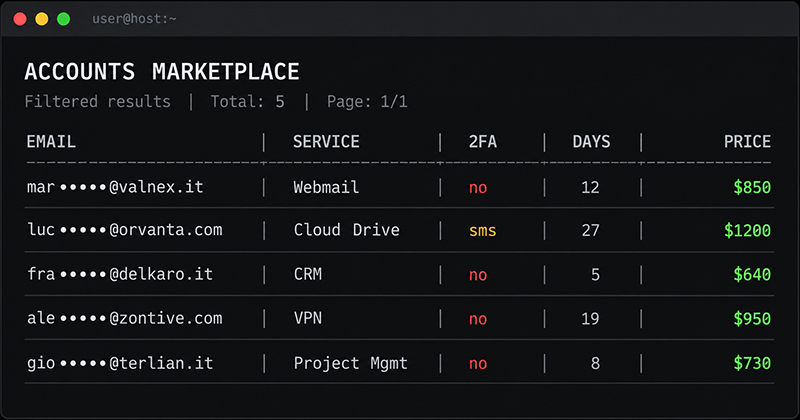The image size is (800, 420).
Task: Click the Cloud Drive service cell
Action: (x=346, y=230)
